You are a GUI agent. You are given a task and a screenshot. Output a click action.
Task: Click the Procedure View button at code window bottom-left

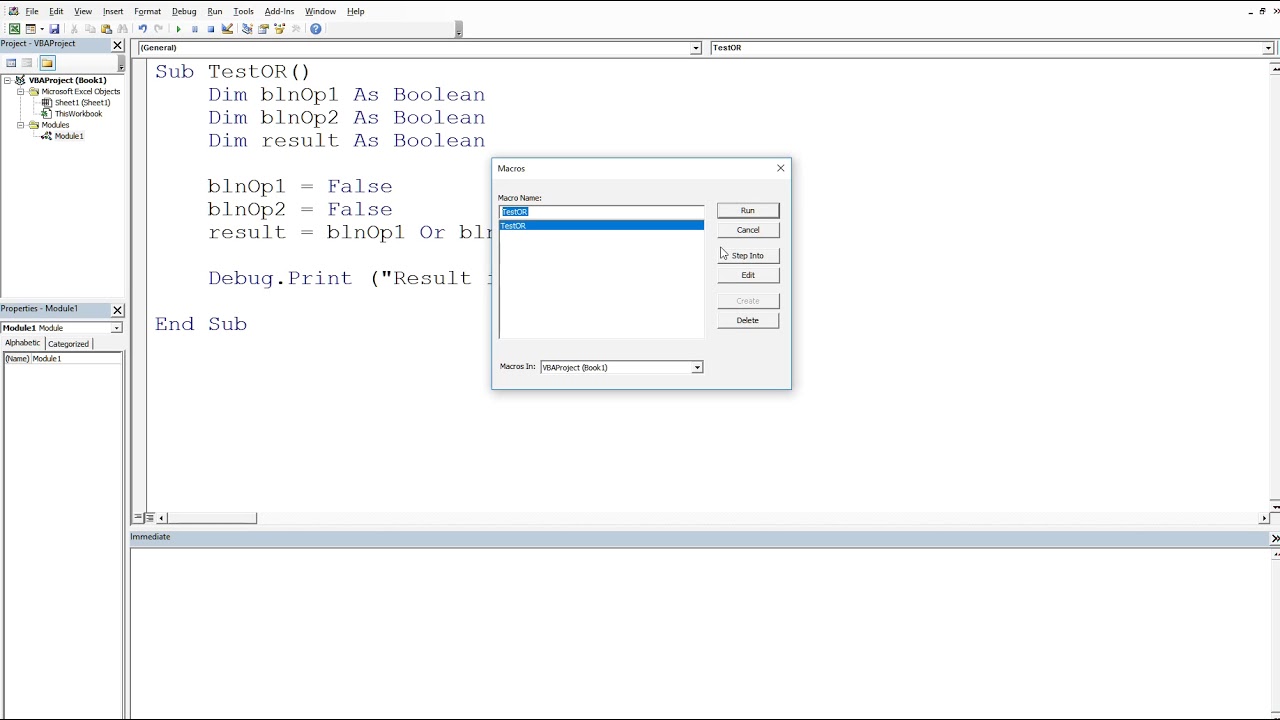tap(138, 518)
